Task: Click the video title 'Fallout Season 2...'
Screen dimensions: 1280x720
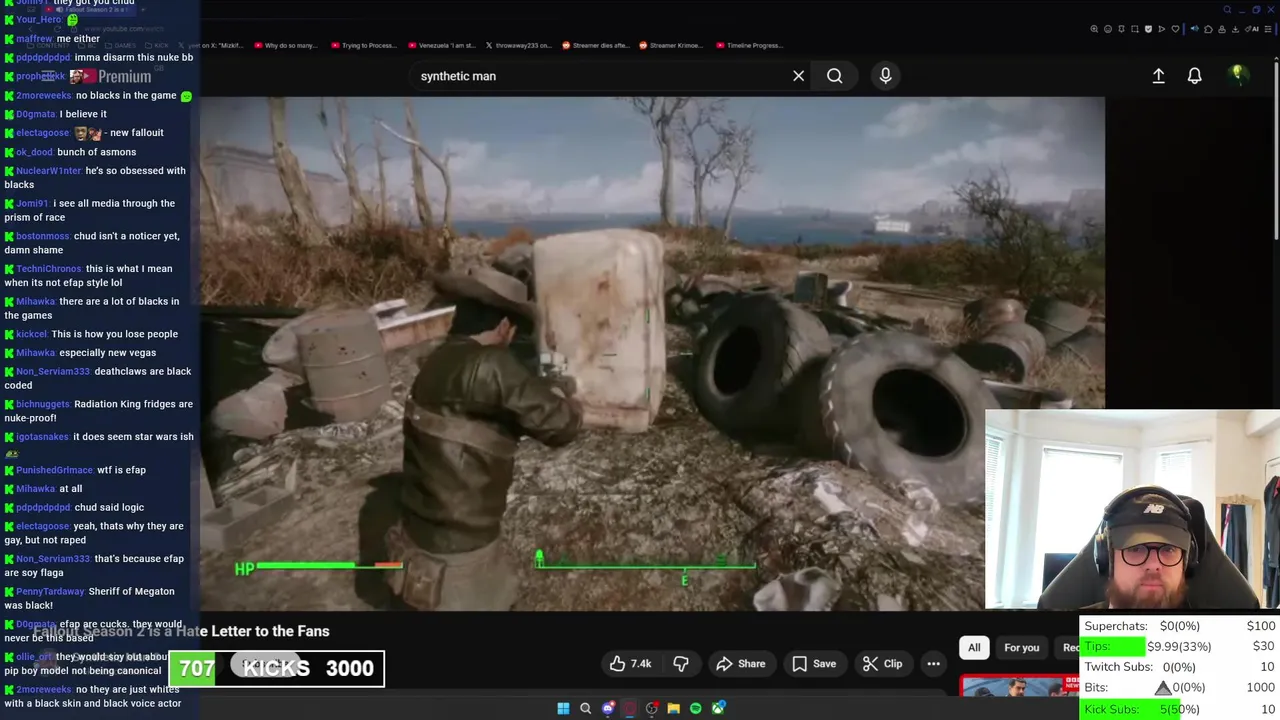Action: point(181,631)
